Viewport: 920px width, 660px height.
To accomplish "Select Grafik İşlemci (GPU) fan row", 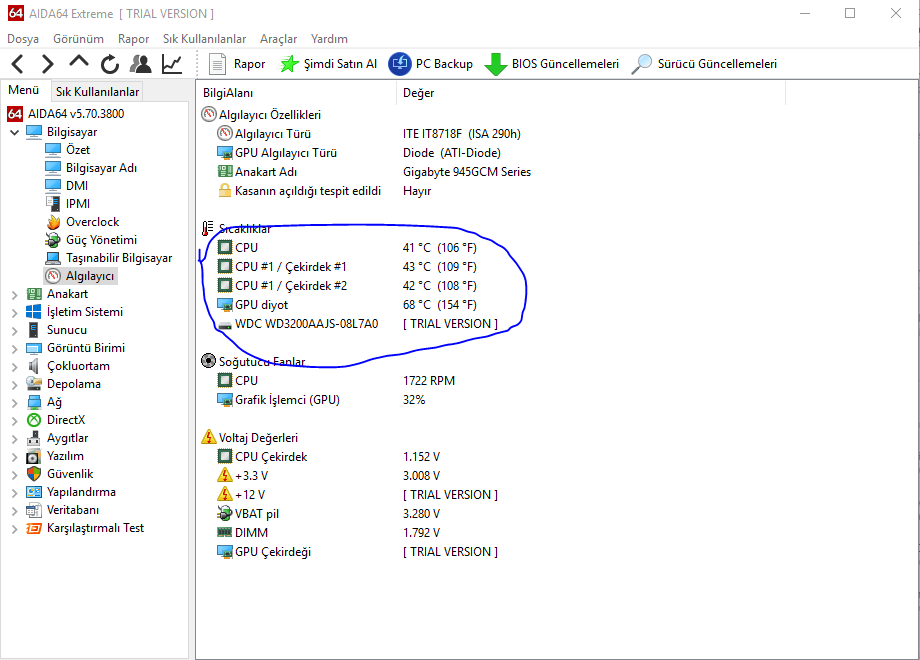I will click(321, 400).
